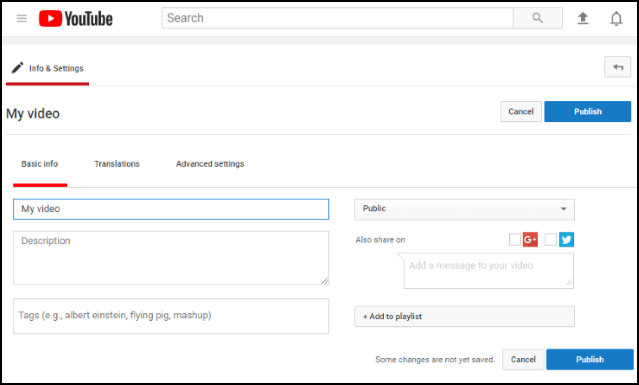
Task: Click the upload arrow icon
Action: 583,18
